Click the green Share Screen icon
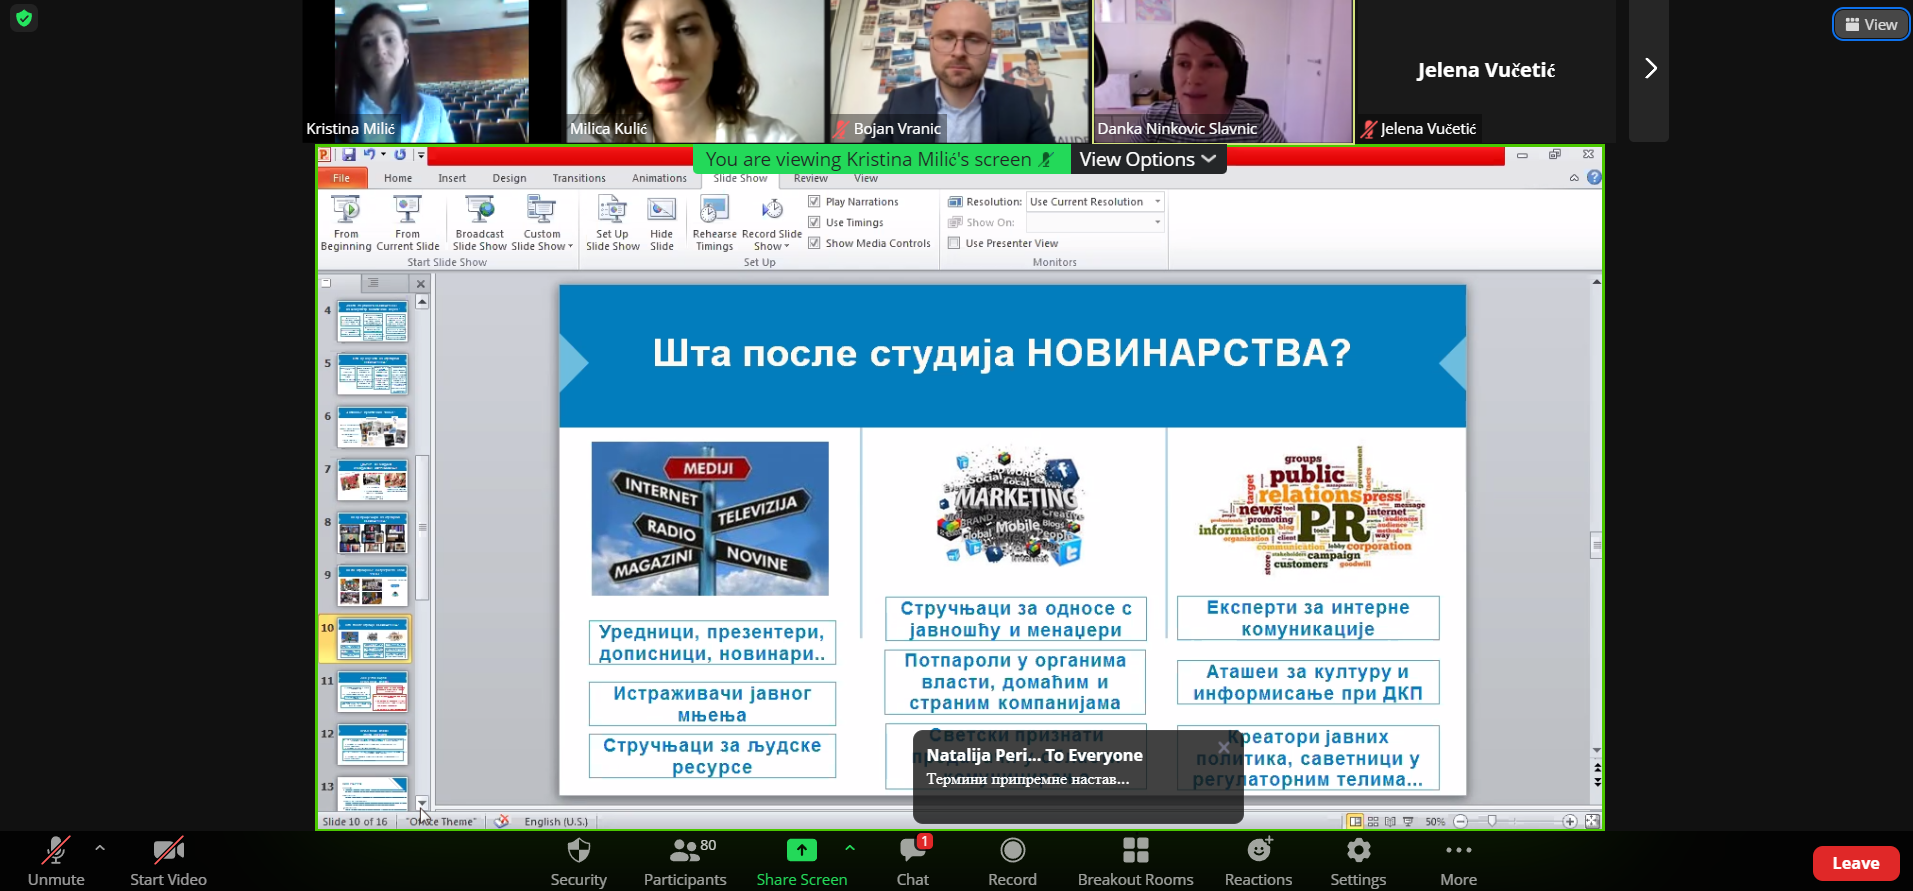The image size is (1913, 891). click(801, 850)
